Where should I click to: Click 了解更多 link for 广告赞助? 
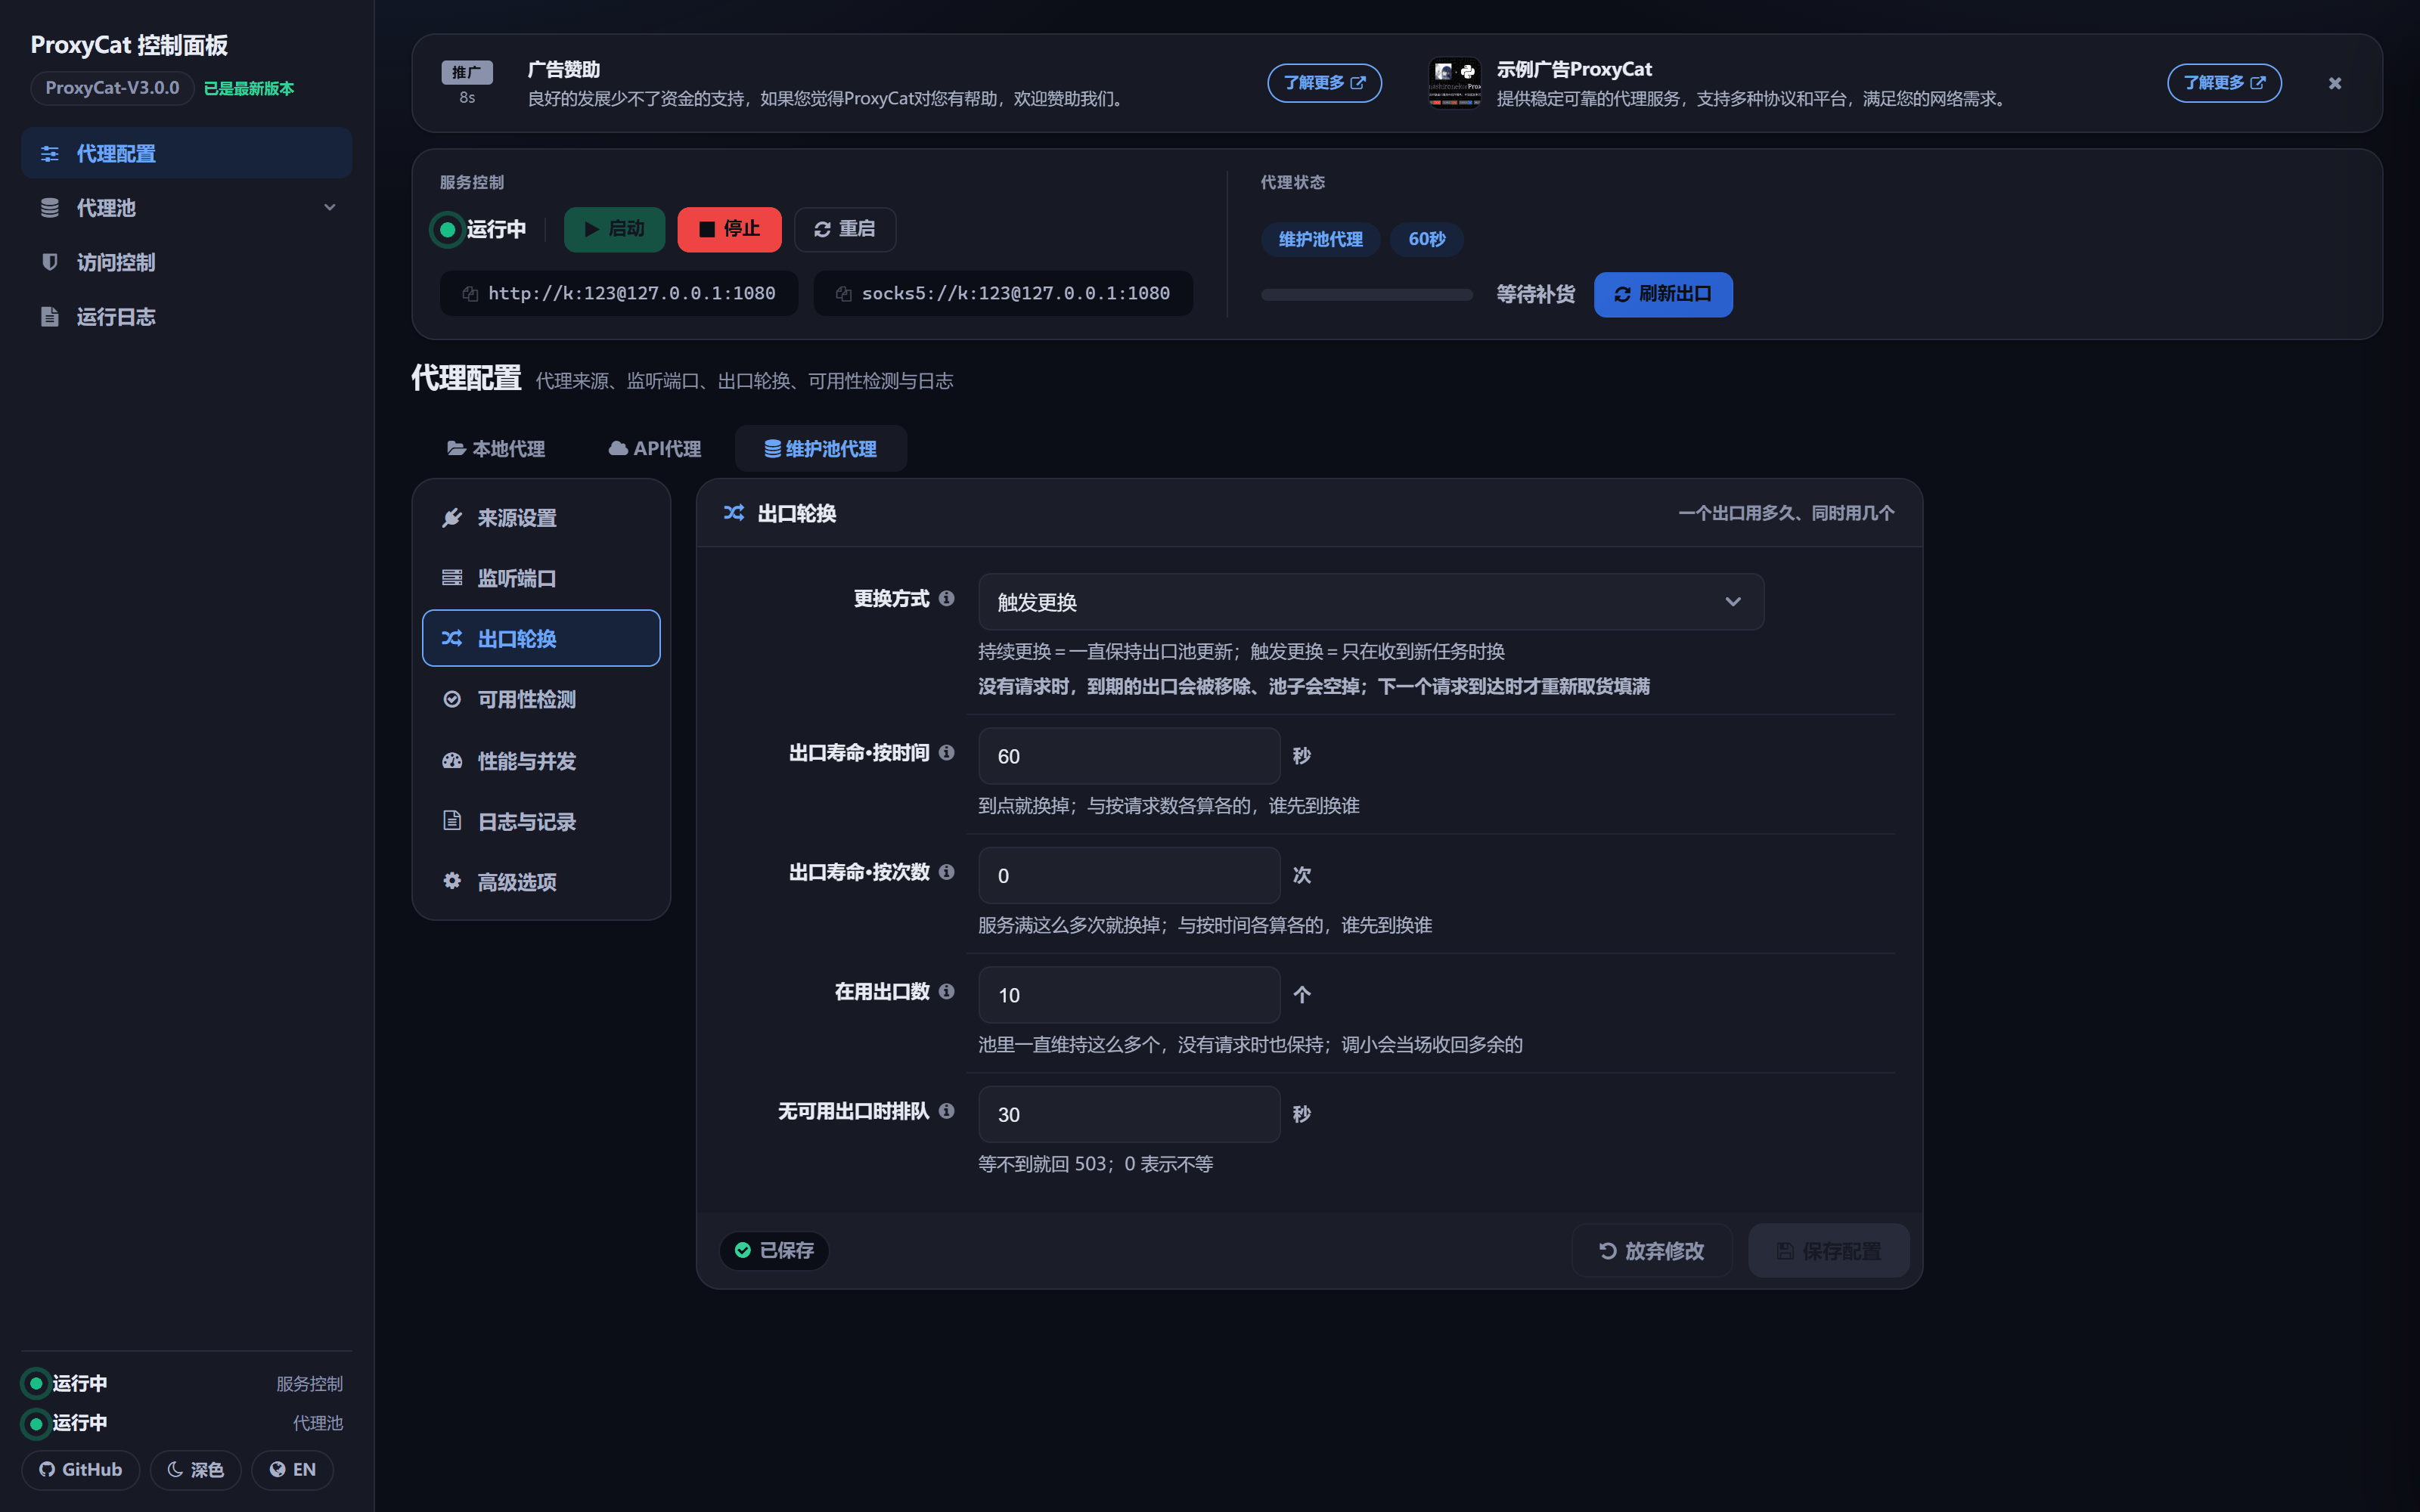pyautogui.click(x=1324, y=83)
